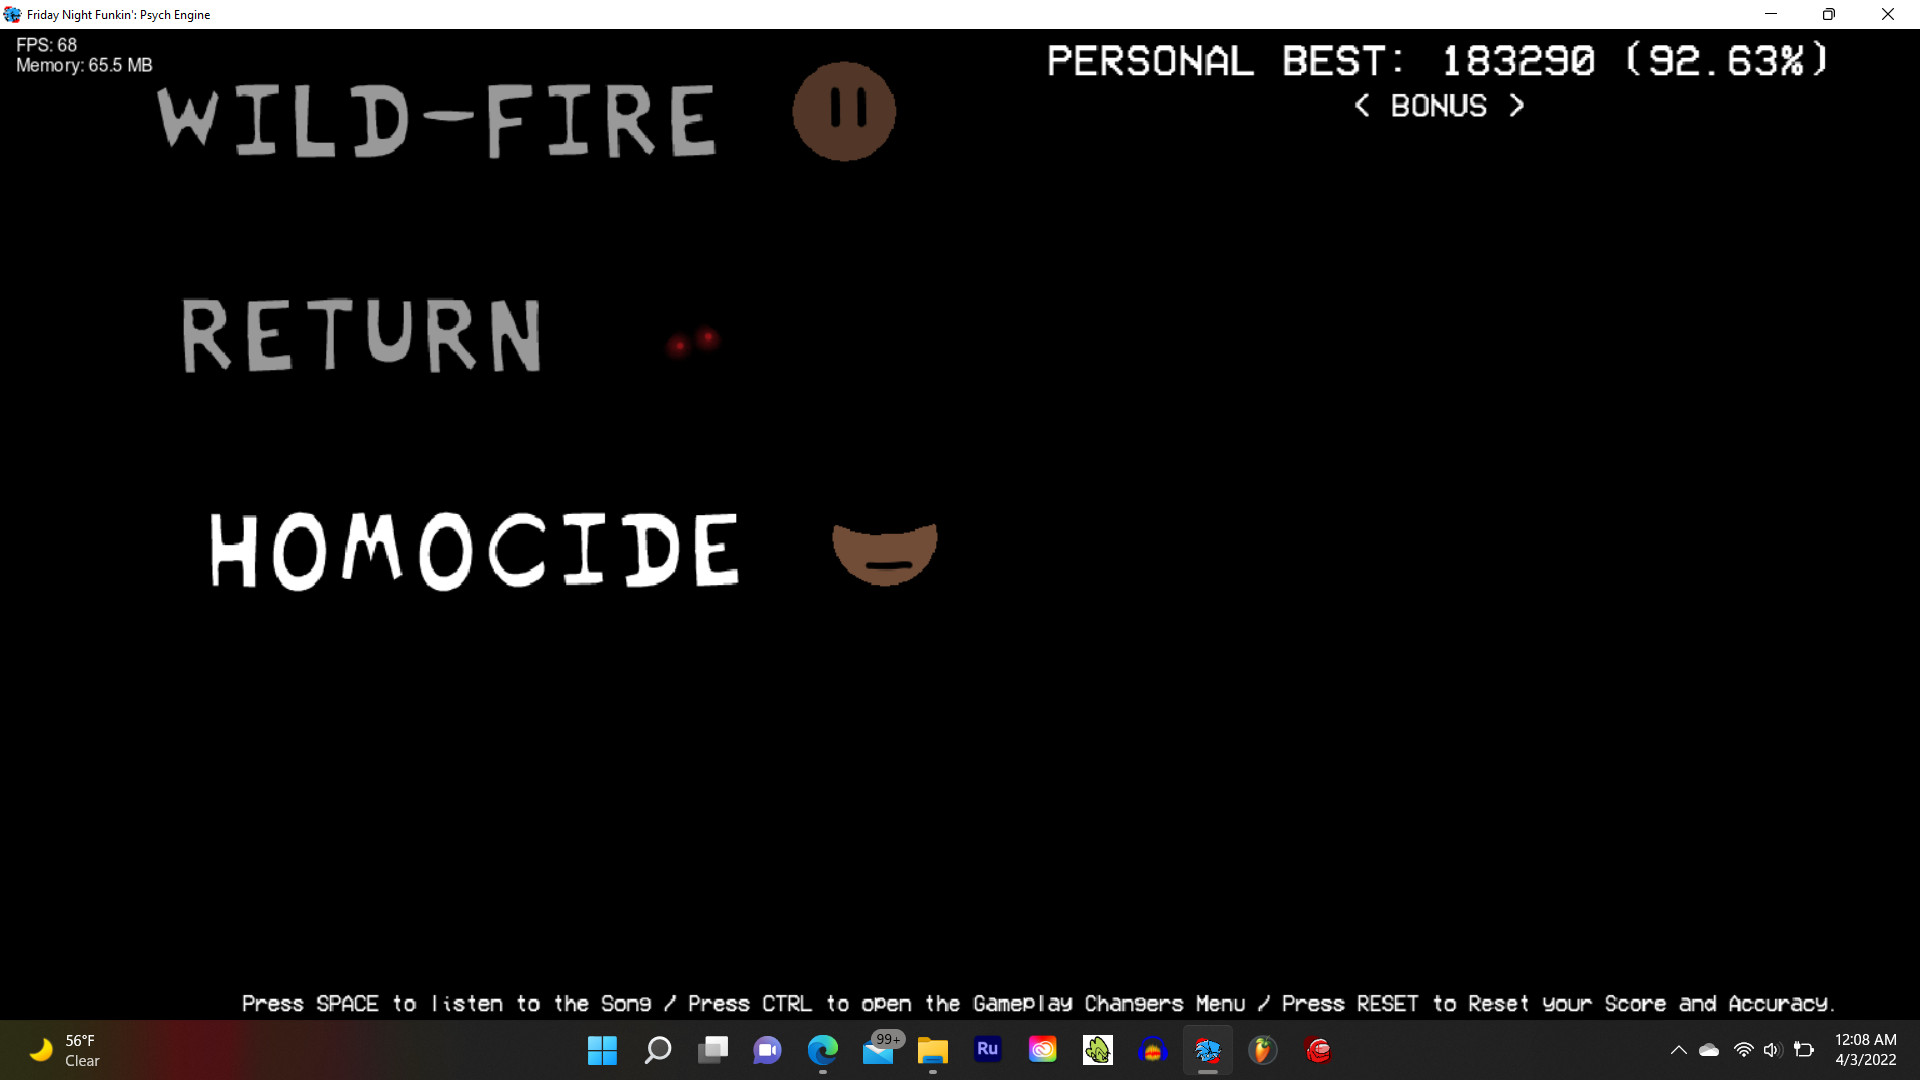Screen dimensions: 1920x1080
Task: Open the weather widgets panel
Action: click(60, 1050)
